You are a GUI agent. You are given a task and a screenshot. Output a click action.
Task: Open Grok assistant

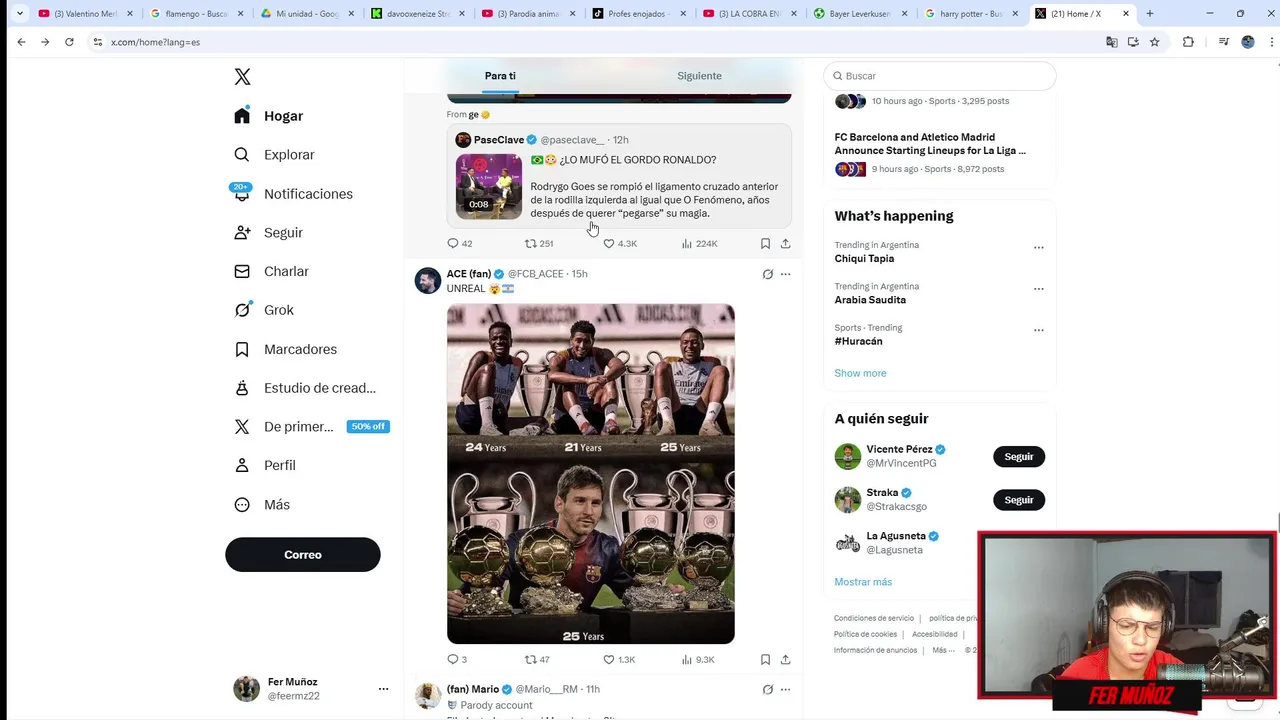pos(264,310)
